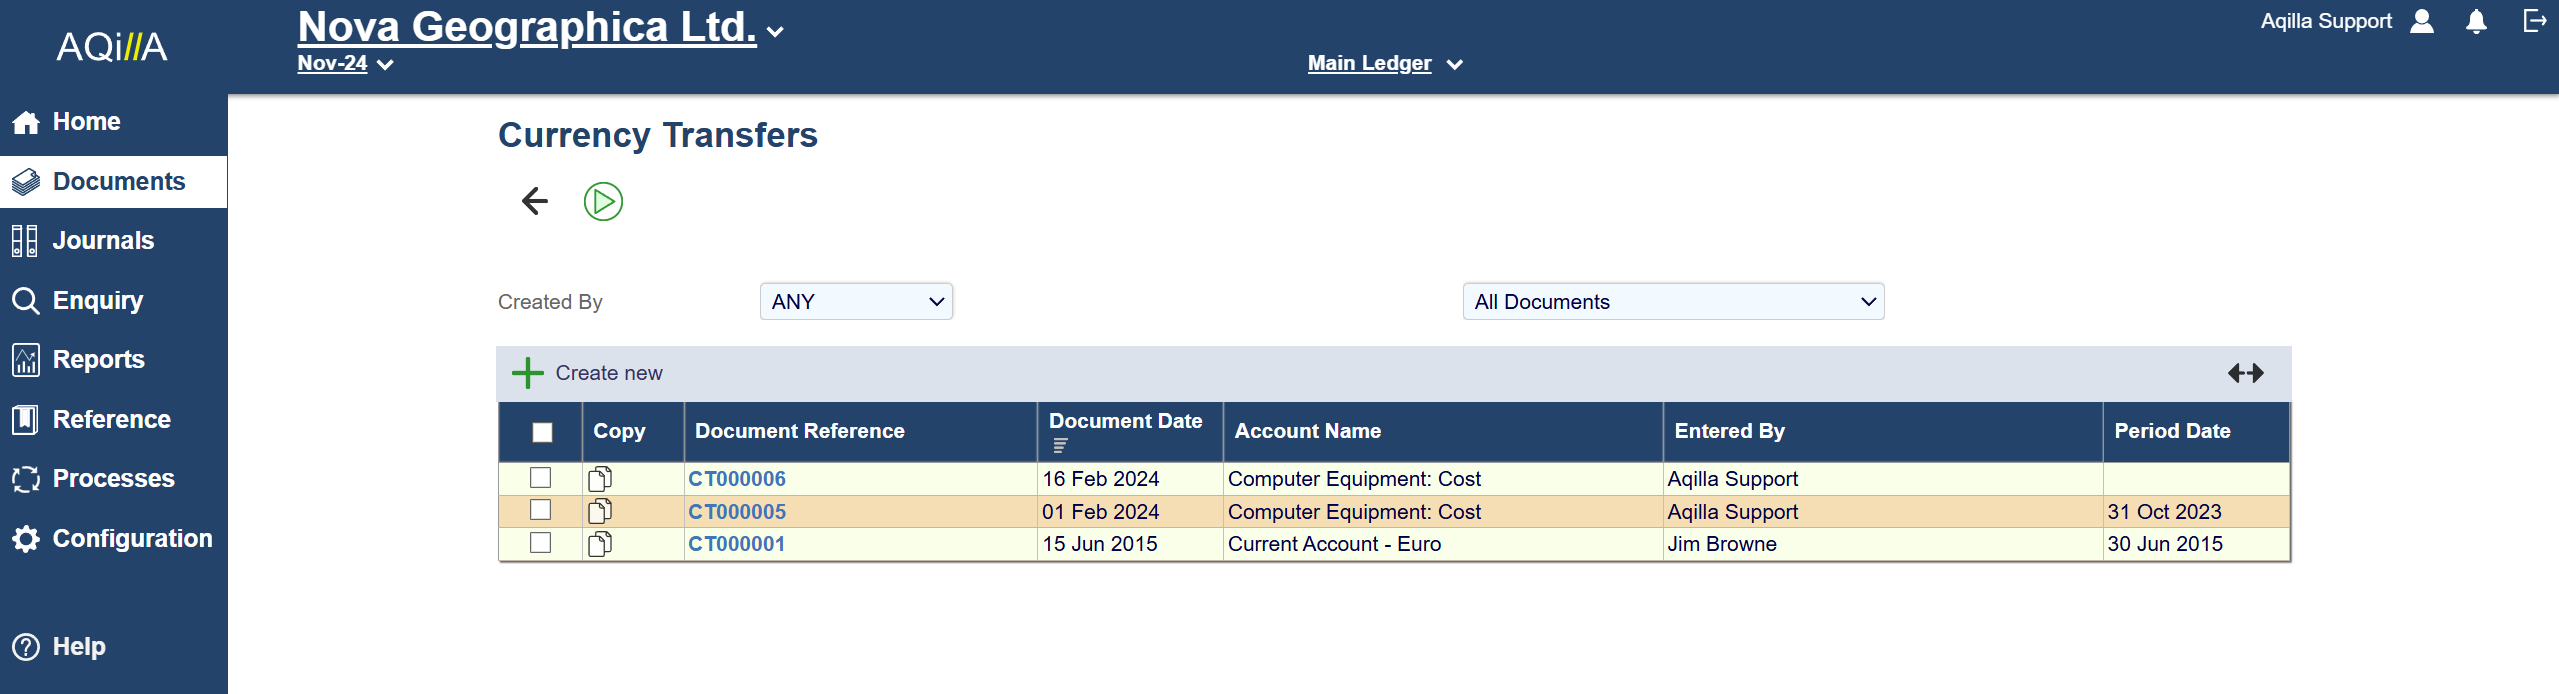
Task: Click the user profile icon
Action: tap(2422, 22)
